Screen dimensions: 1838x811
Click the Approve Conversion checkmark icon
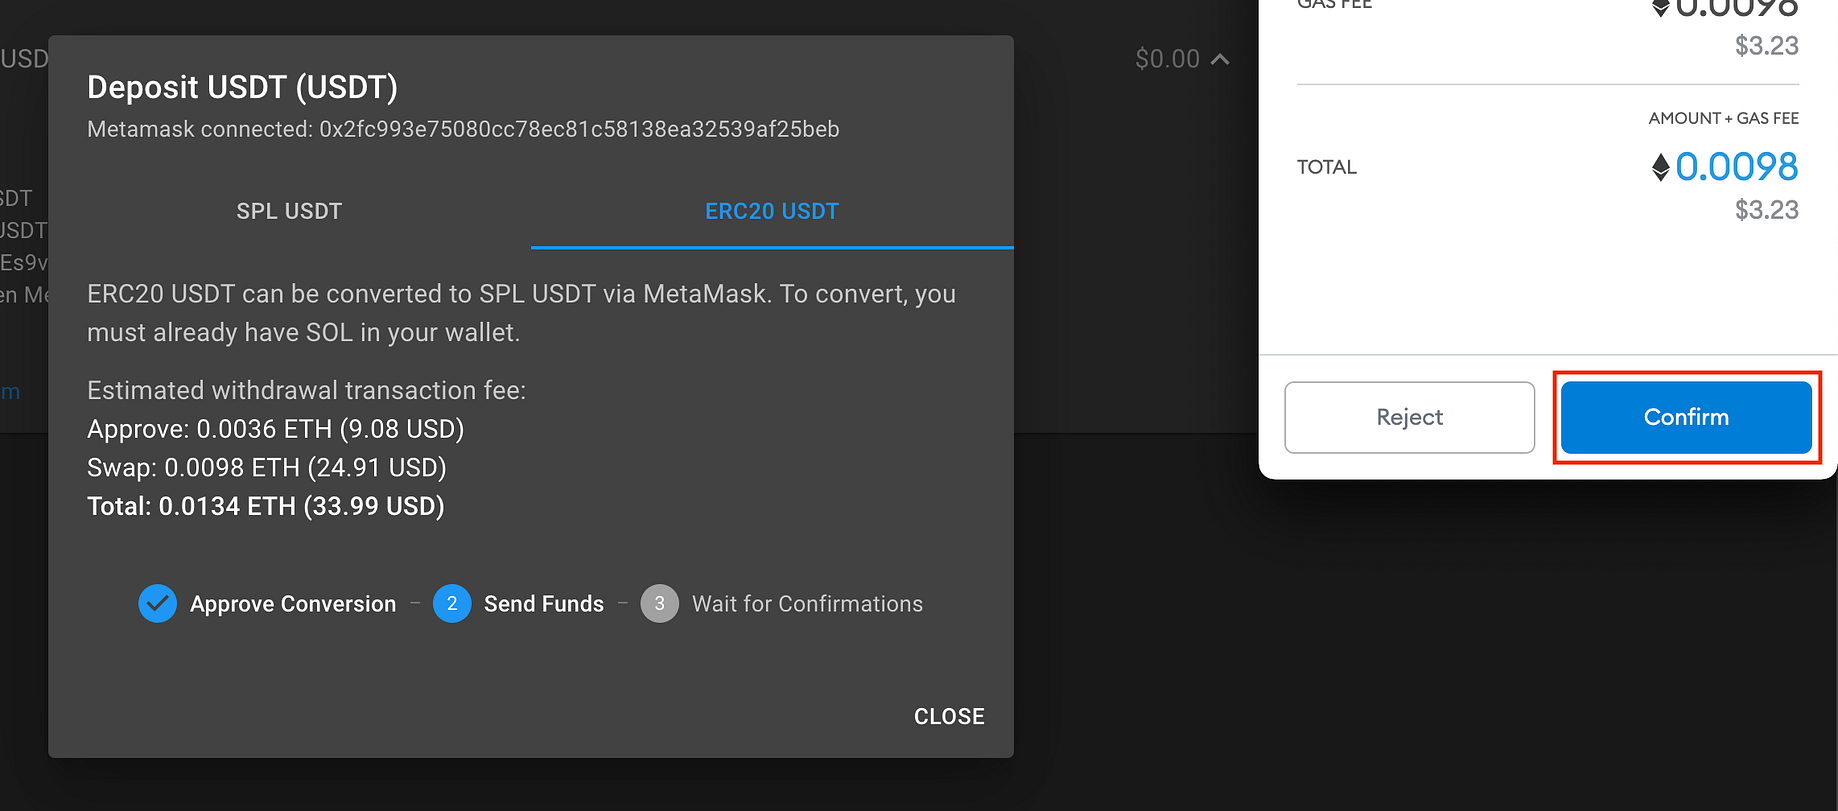coord(158,604)
